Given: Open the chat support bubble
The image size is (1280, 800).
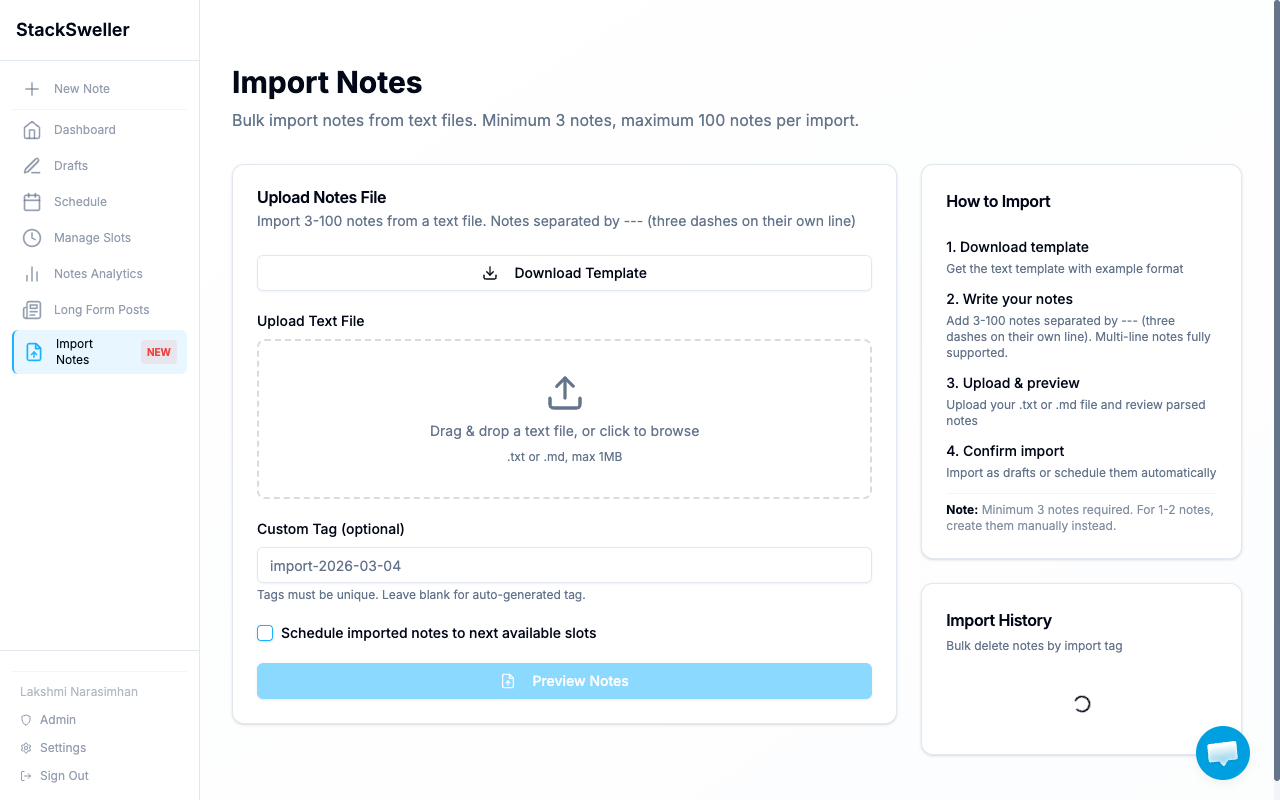Looking at the screenshot, I should pos(1222,752).
